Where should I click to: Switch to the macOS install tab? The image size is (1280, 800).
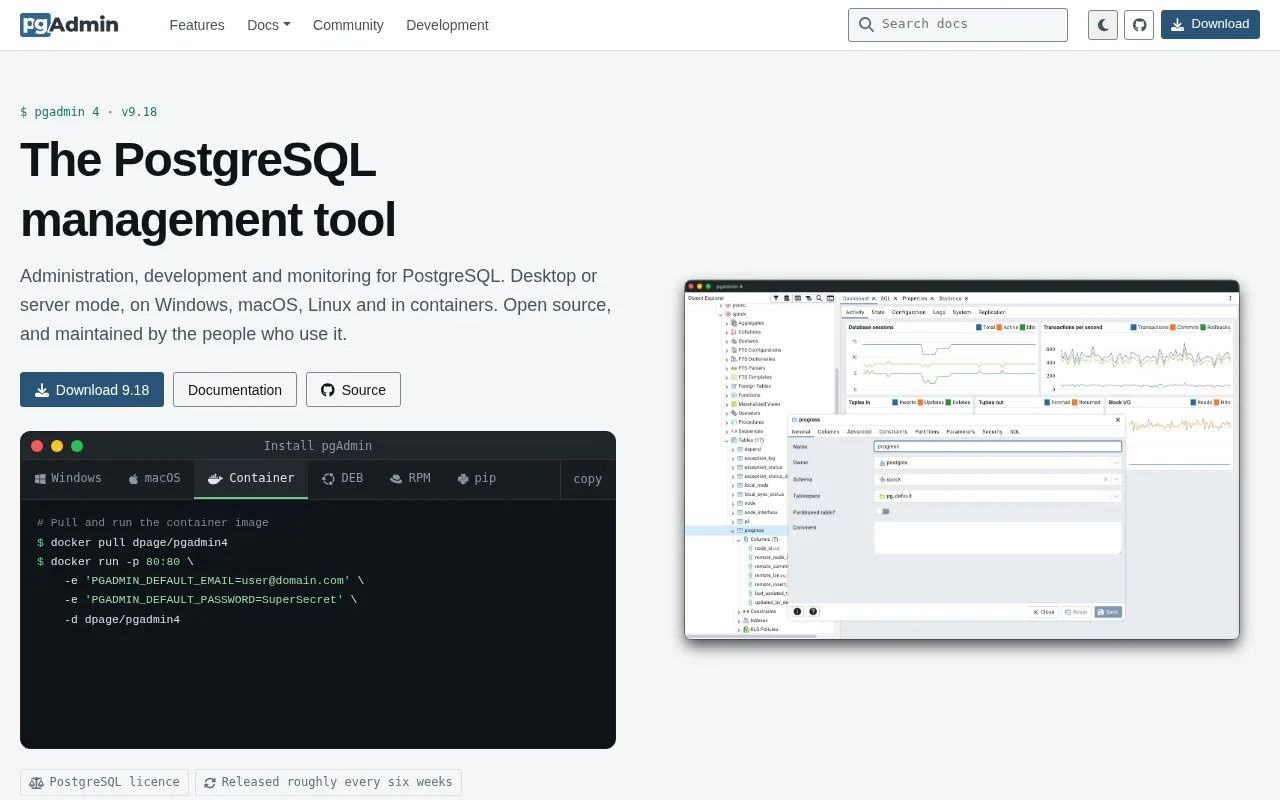click(x=154, y=479)
